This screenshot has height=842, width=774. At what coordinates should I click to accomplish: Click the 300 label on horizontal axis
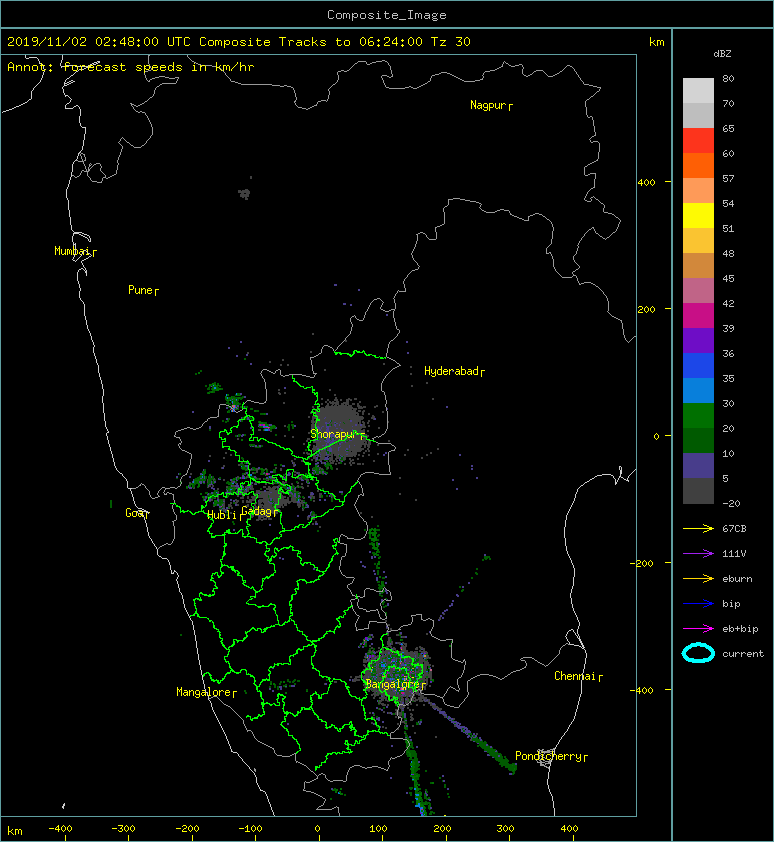(x=505, y=829)
